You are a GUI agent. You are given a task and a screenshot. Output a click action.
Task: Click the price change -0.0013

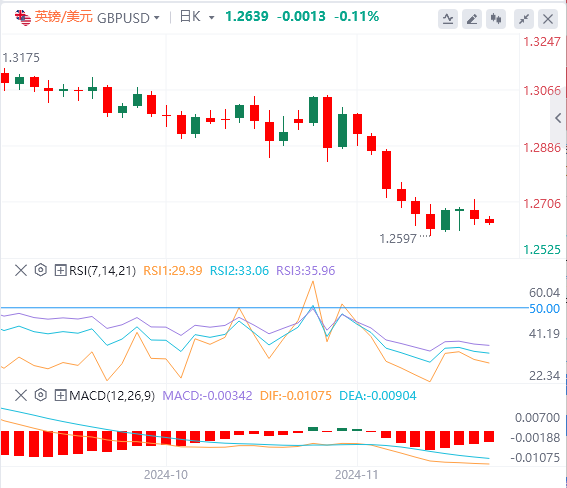(x=301, y=17)
